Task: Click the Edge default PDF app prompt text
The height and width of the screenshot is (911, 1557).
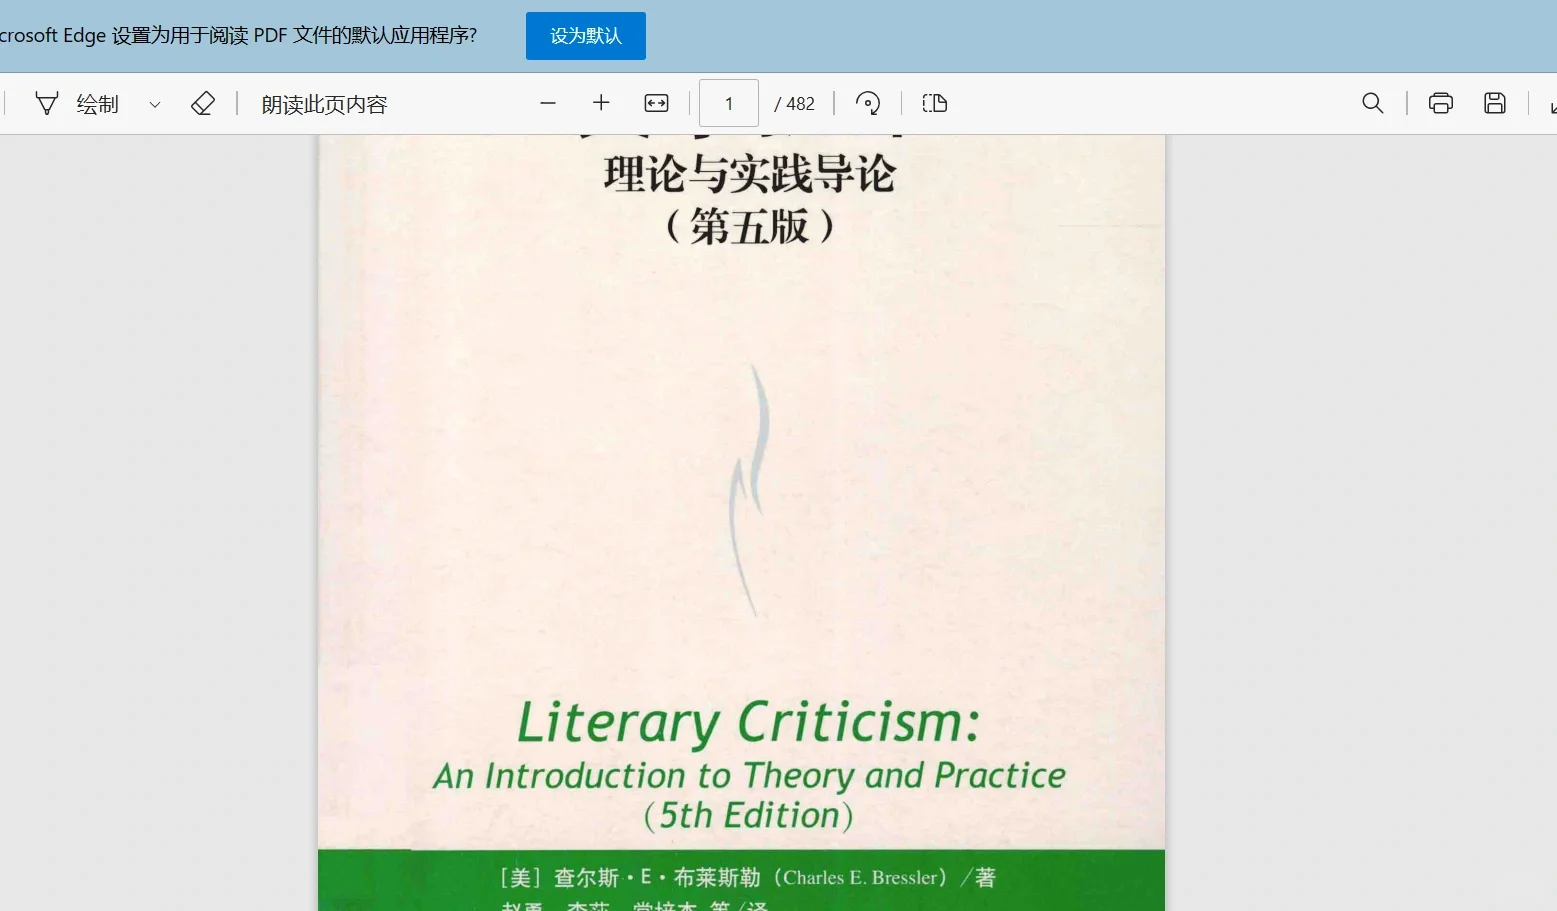Action: click(239, 36)
